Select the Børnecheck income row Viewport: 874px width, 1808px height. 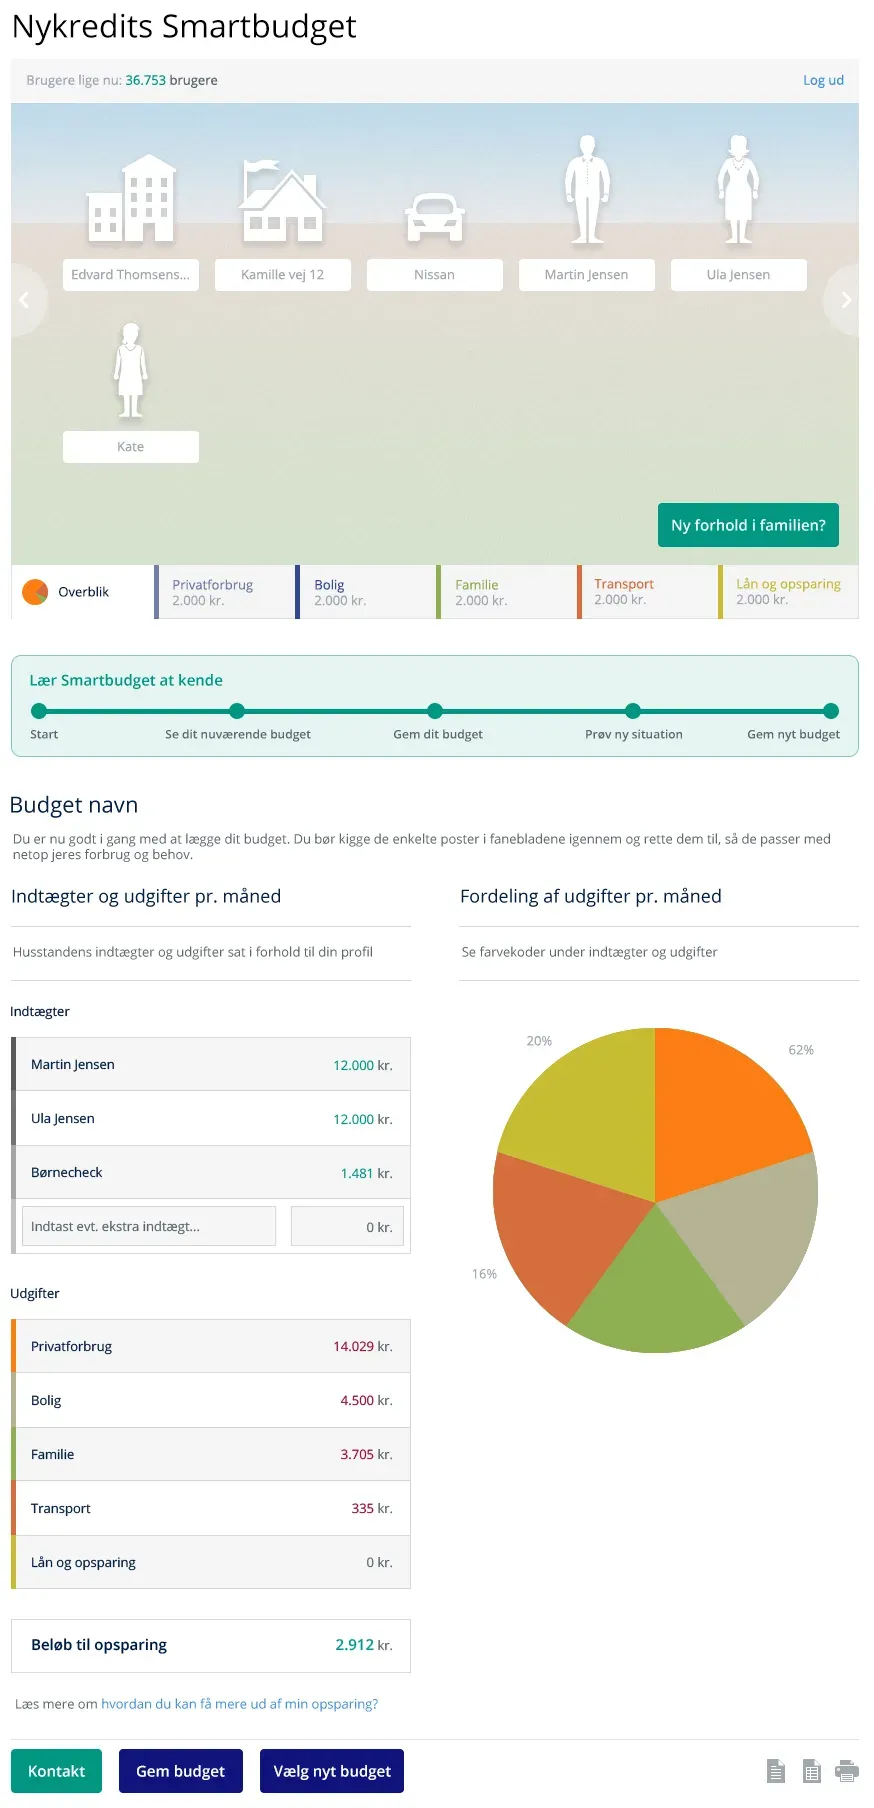coord(211,1172)
